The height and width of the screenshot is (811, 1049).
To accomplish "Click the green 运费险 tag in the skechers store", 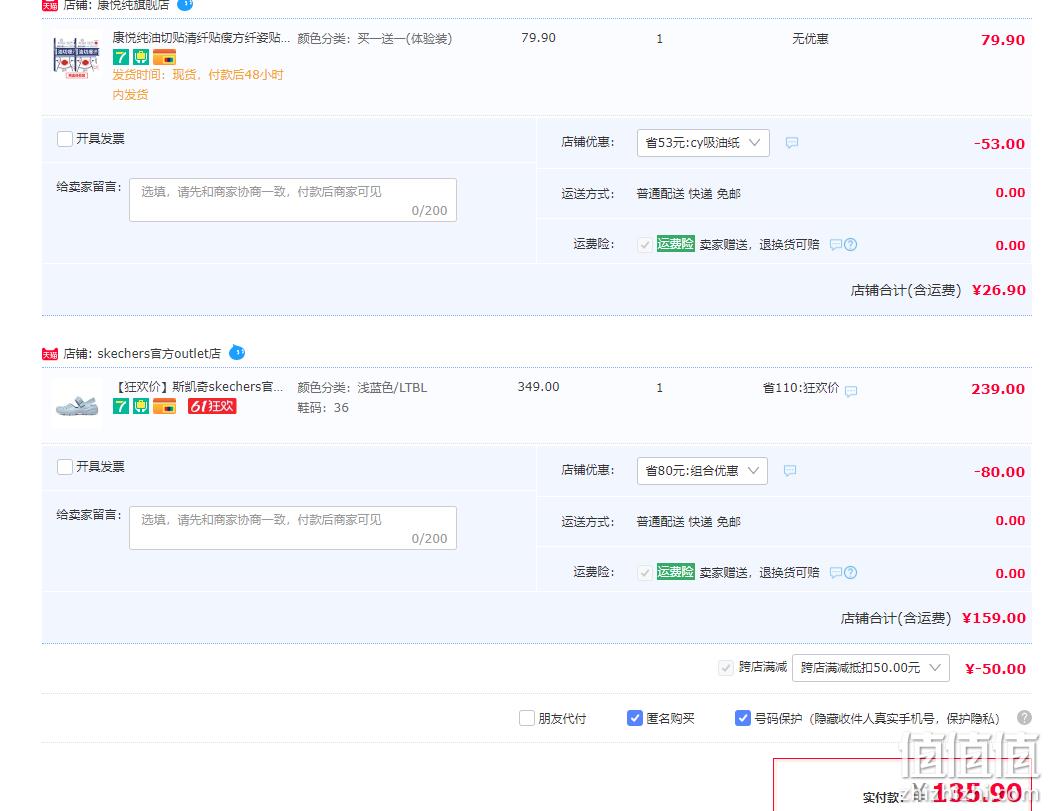I will pyautogui.click(x=675, y=571).
